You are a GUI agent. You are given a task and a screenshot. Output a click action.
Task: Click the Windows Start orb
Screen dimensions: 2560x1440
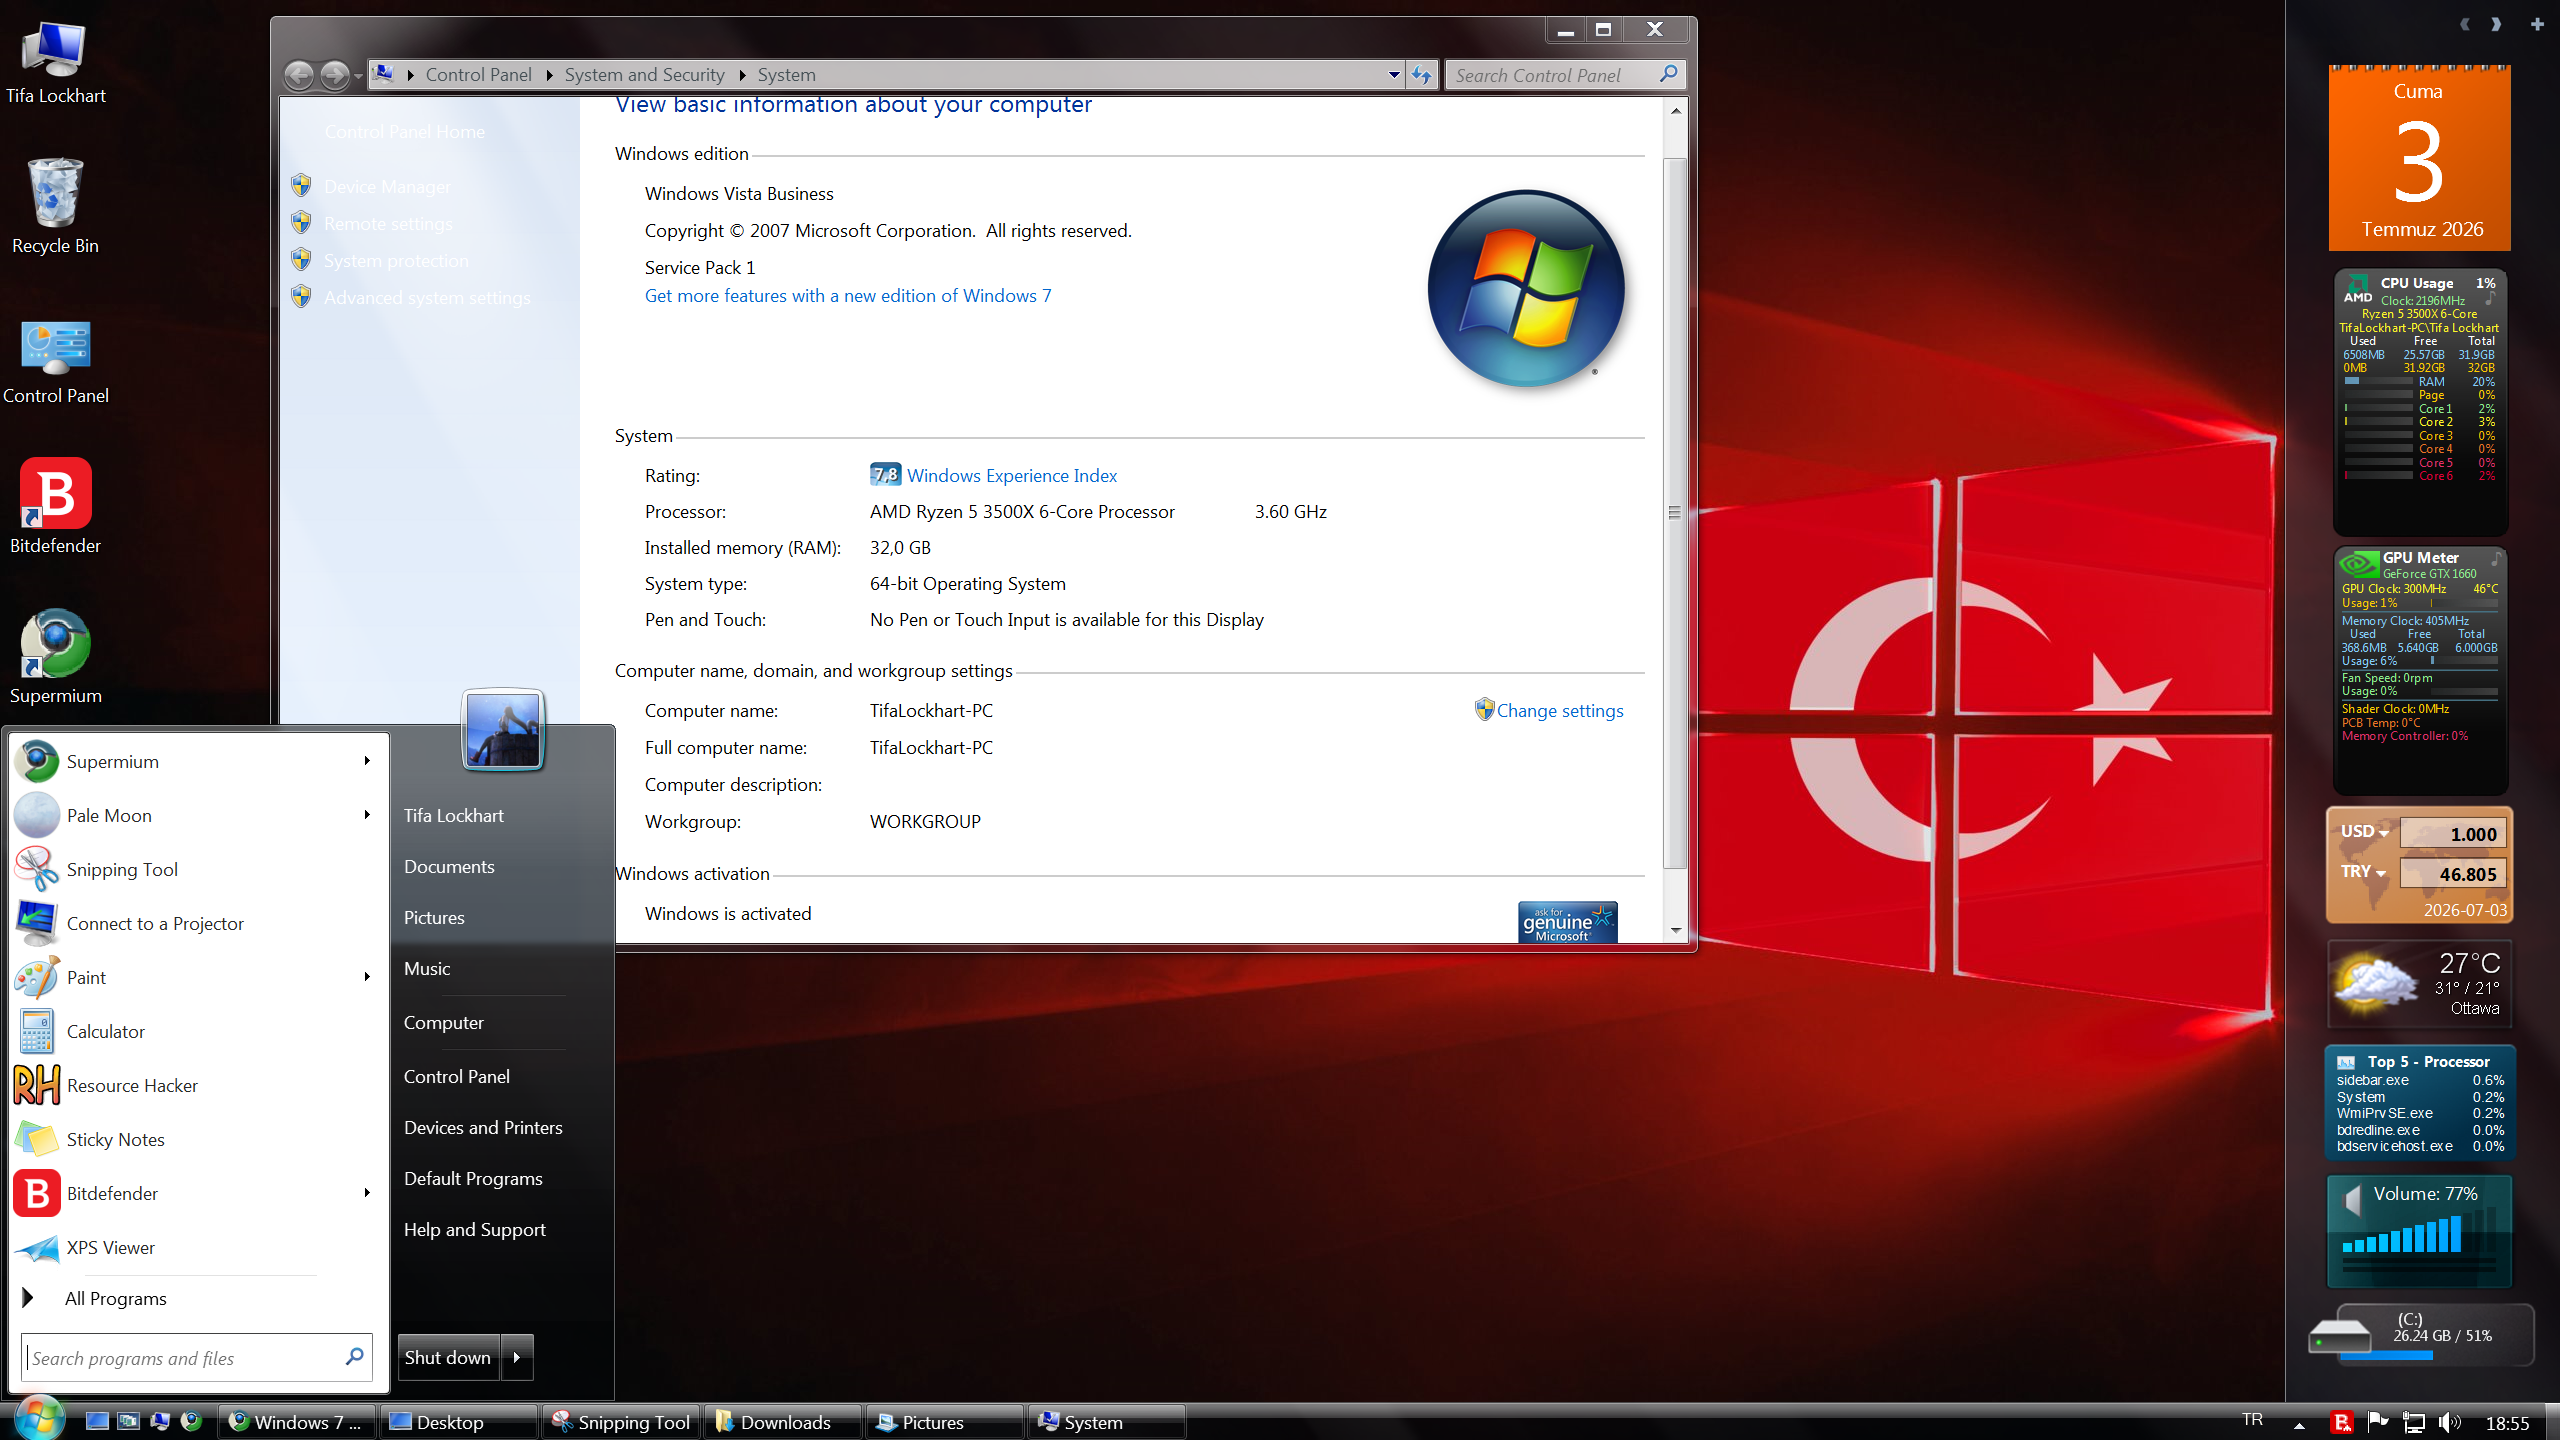point(38,1419)
